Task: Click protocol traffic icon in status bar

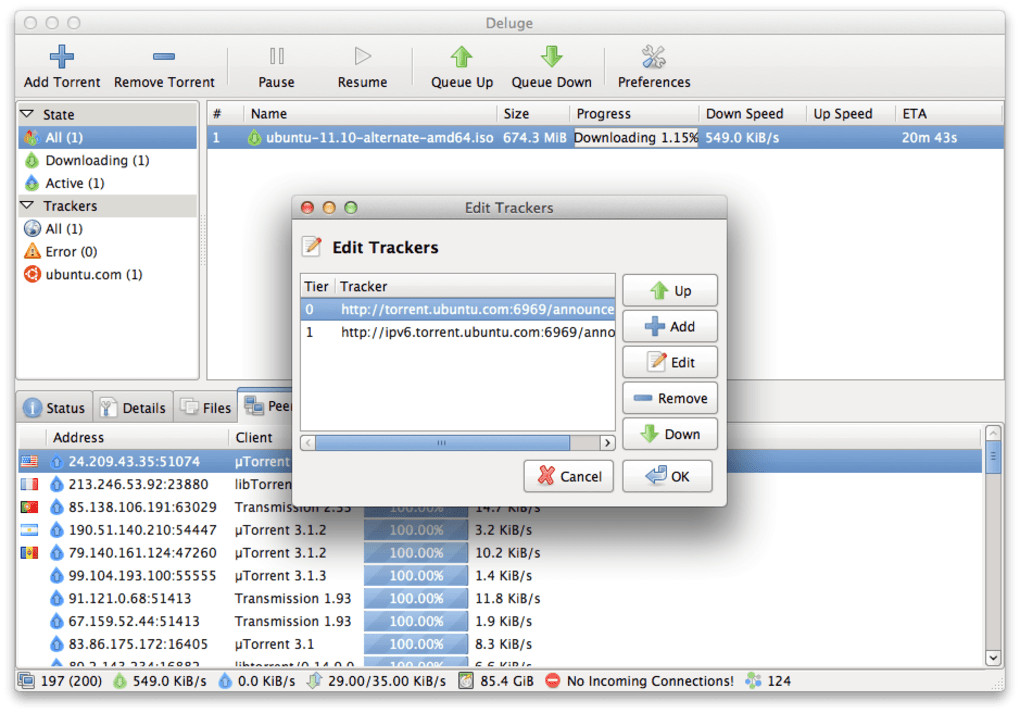Action: pyautogui.click(x=315, y=680)
